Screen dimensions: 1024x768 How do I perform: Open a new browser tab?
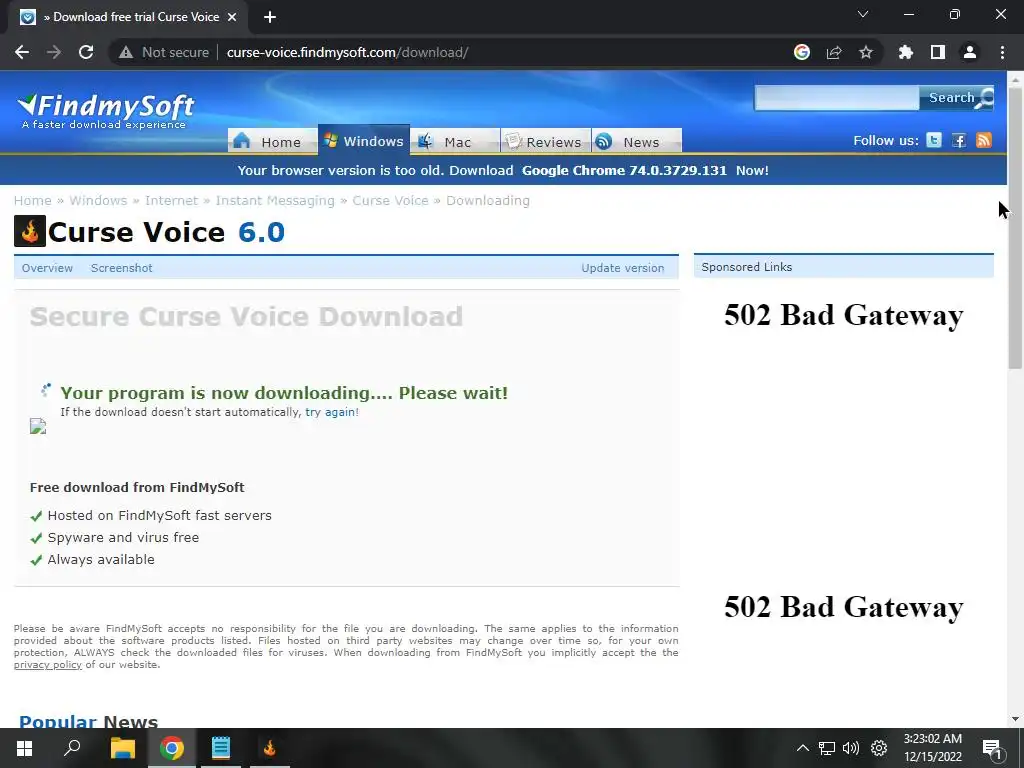pyautogui.click(x=270, y=17)
